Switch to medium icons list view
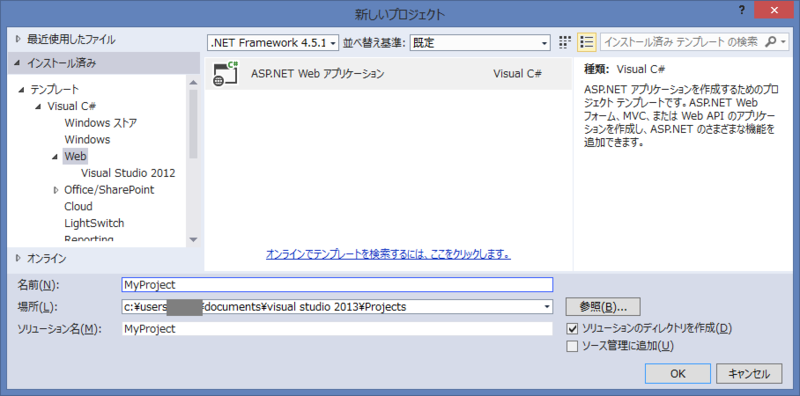Image resolution: width=800 pixels, height=396 pixels. click(x=587, y=42)
